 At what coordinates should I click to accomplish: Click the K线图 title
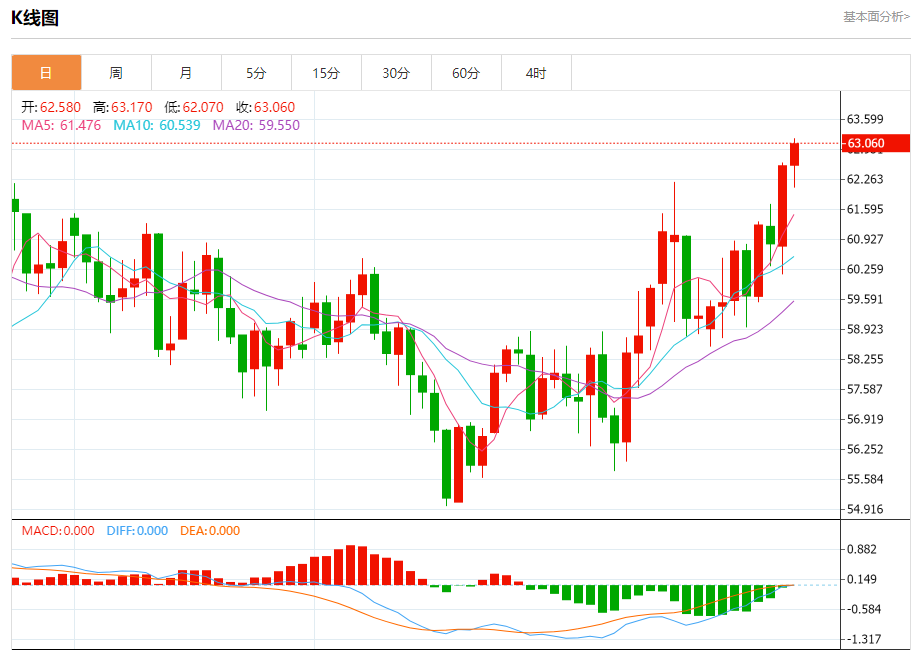click(35, 17)
